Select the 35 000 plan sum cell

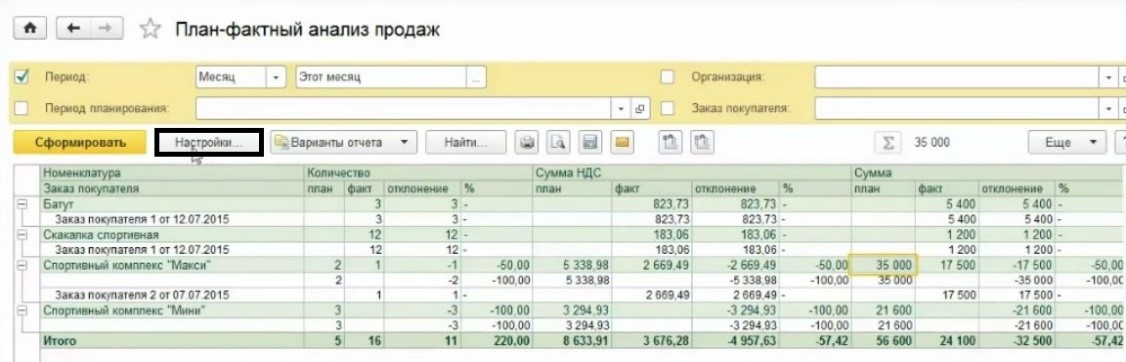pyautogui.click(x=883, y=265)
